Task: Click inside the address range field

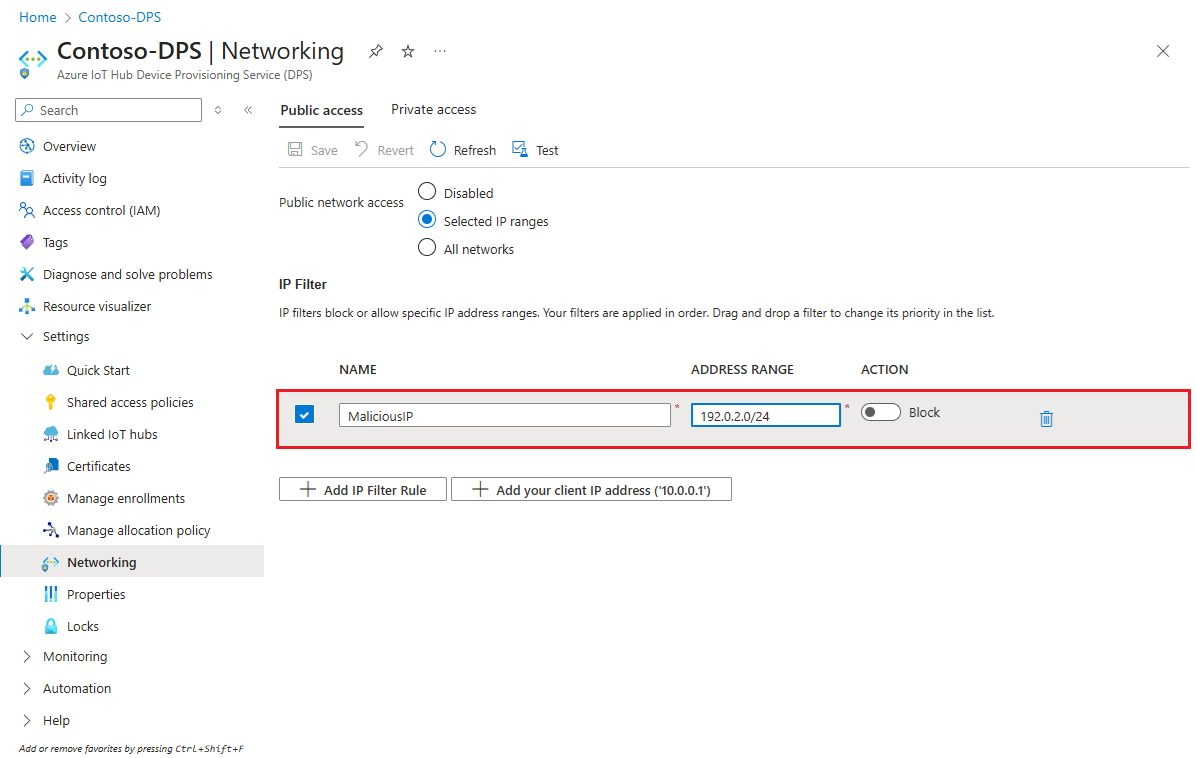Action: tap(765, 414)
